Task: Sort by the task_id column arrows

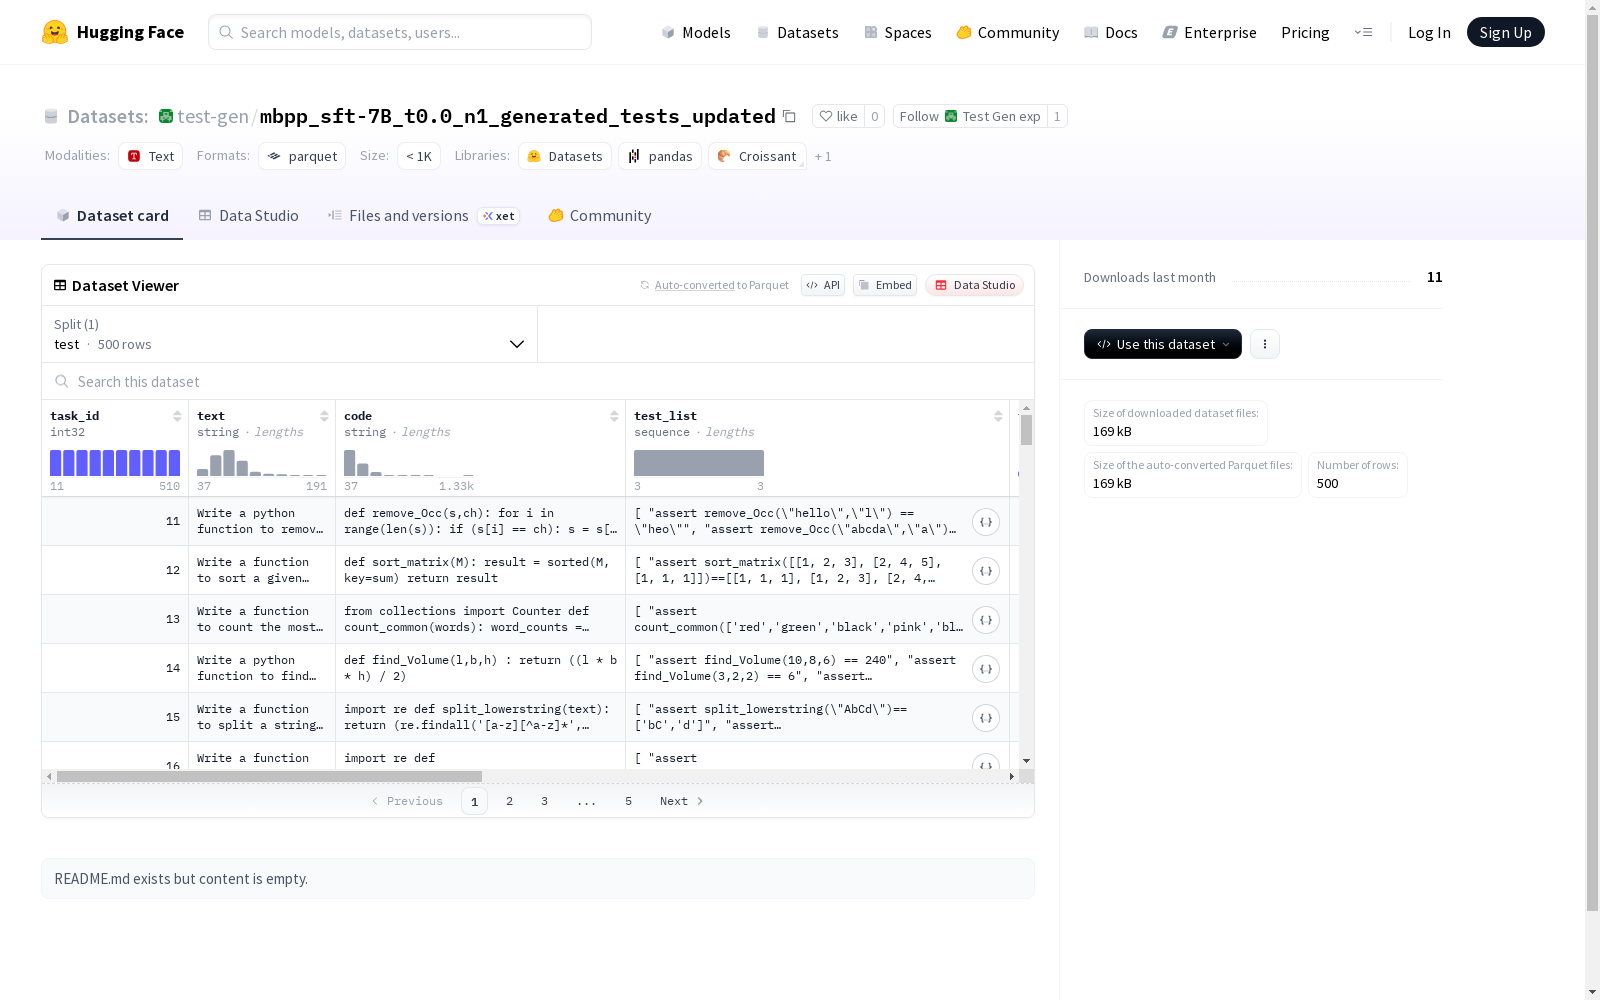Action: 177,416
